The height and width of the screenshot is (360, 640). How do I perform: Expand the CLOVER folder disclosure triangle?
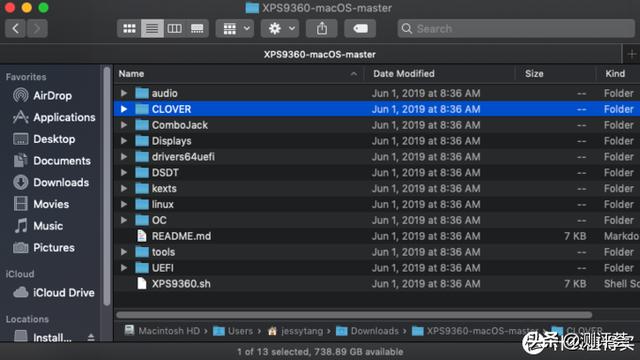tap(124, 109)
